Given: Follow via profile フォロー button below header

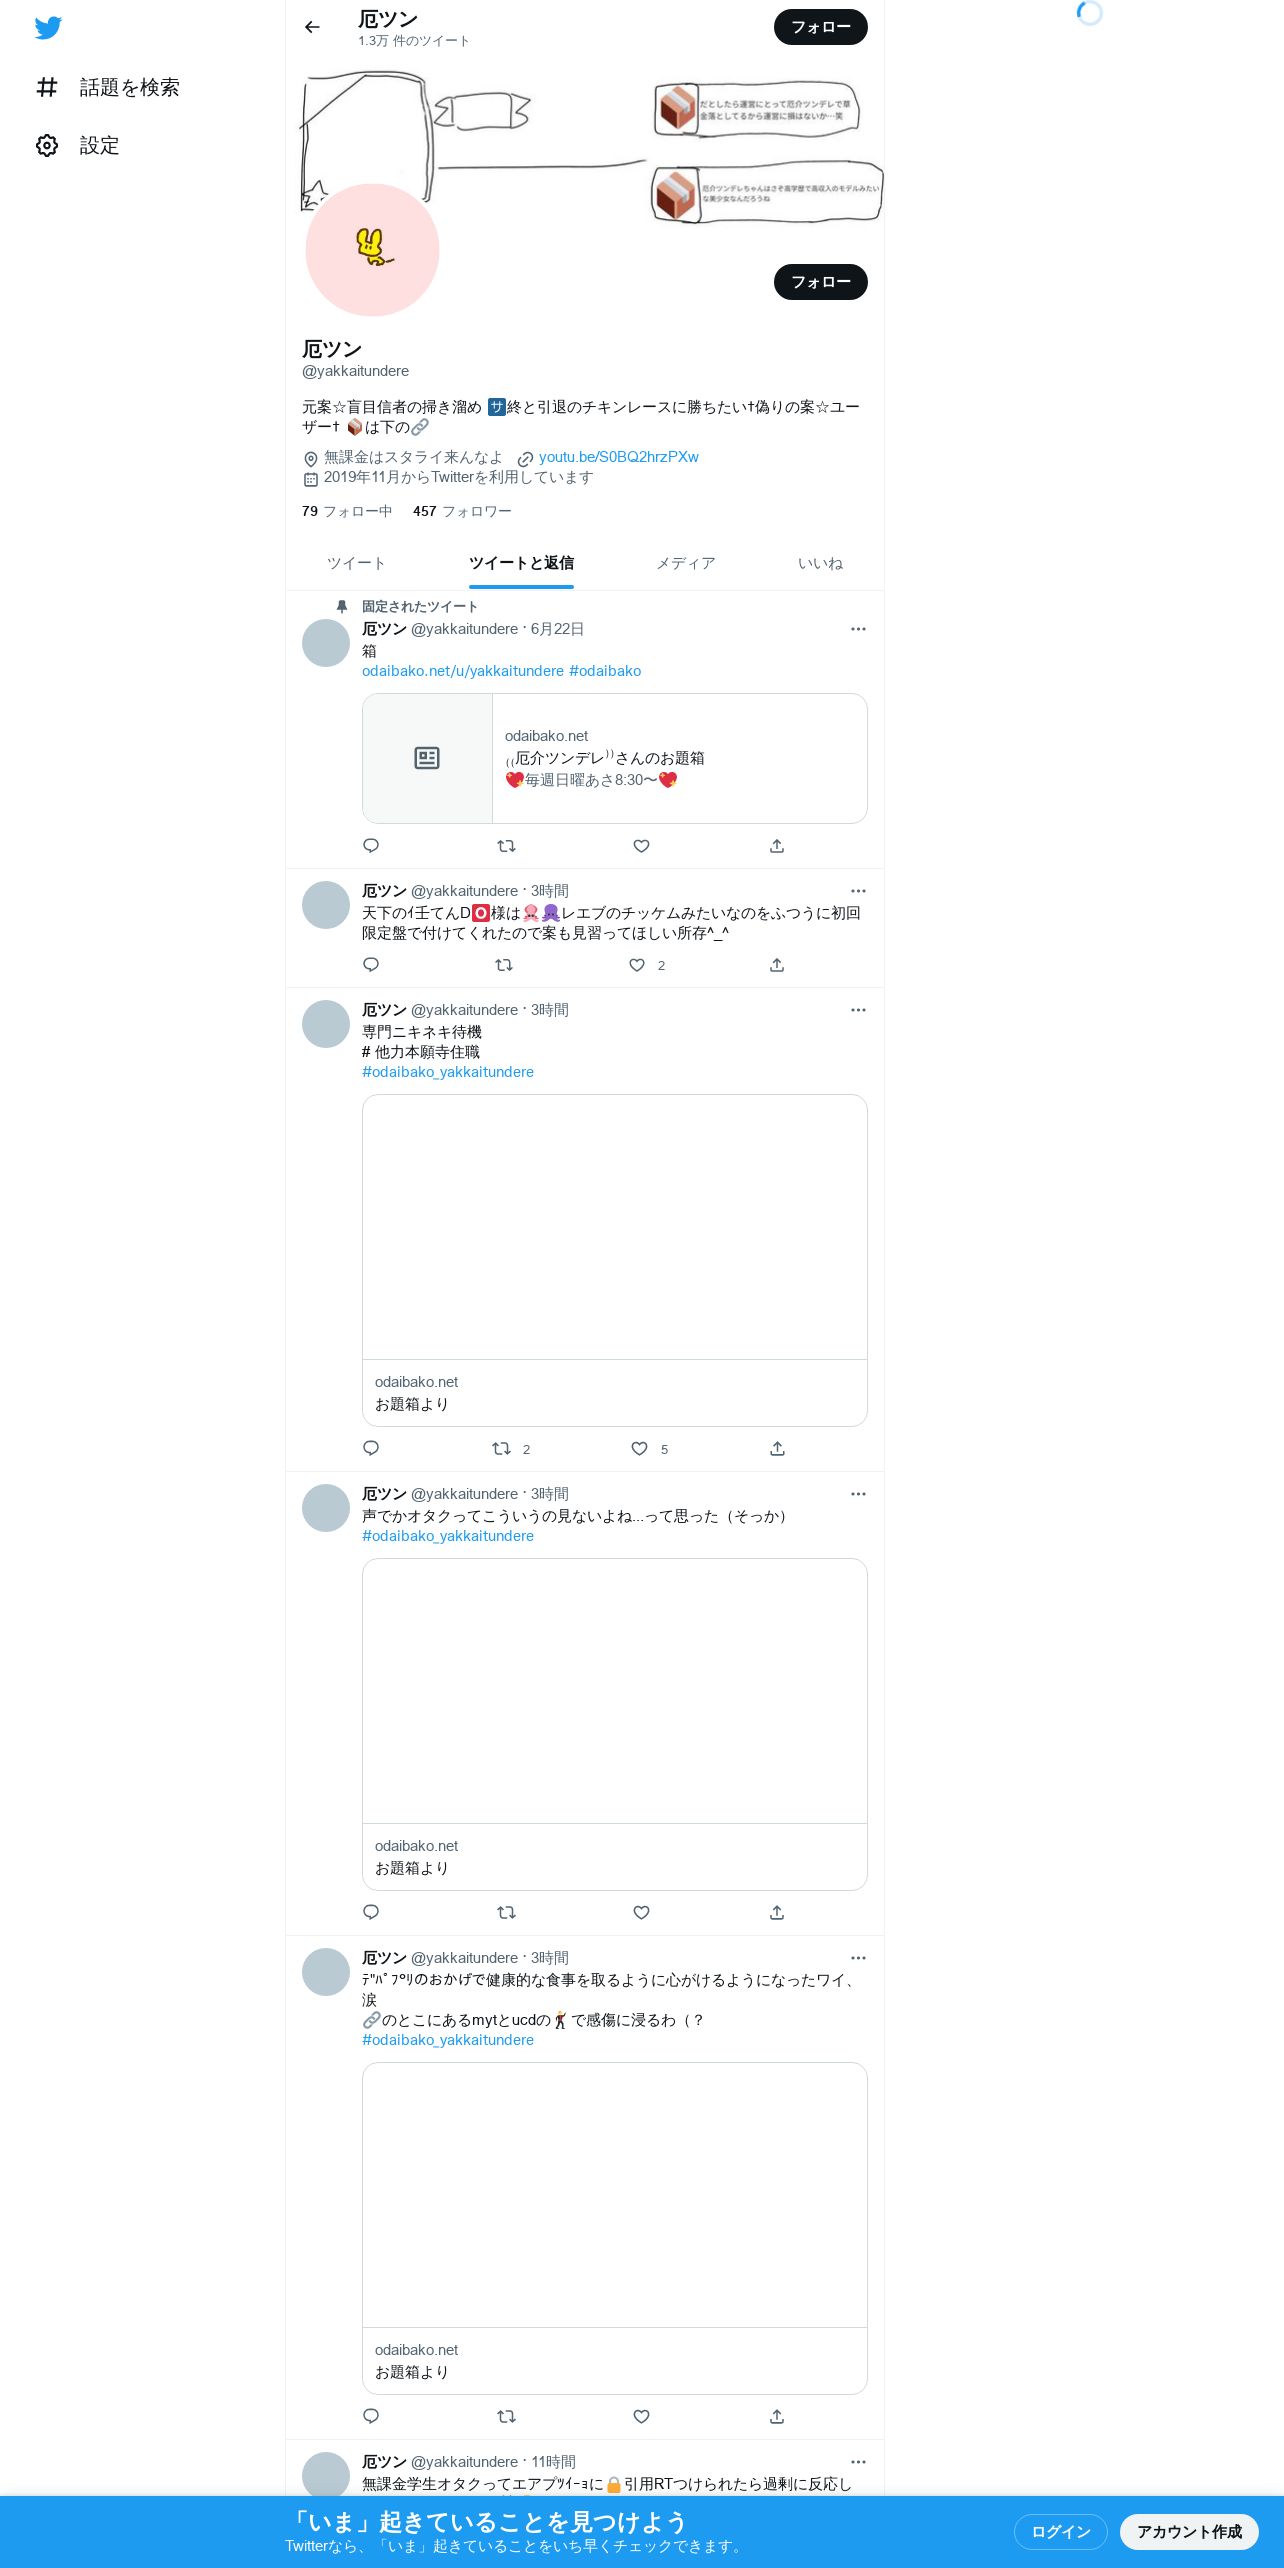Looking at the screenshot, I should pos(821,282).
